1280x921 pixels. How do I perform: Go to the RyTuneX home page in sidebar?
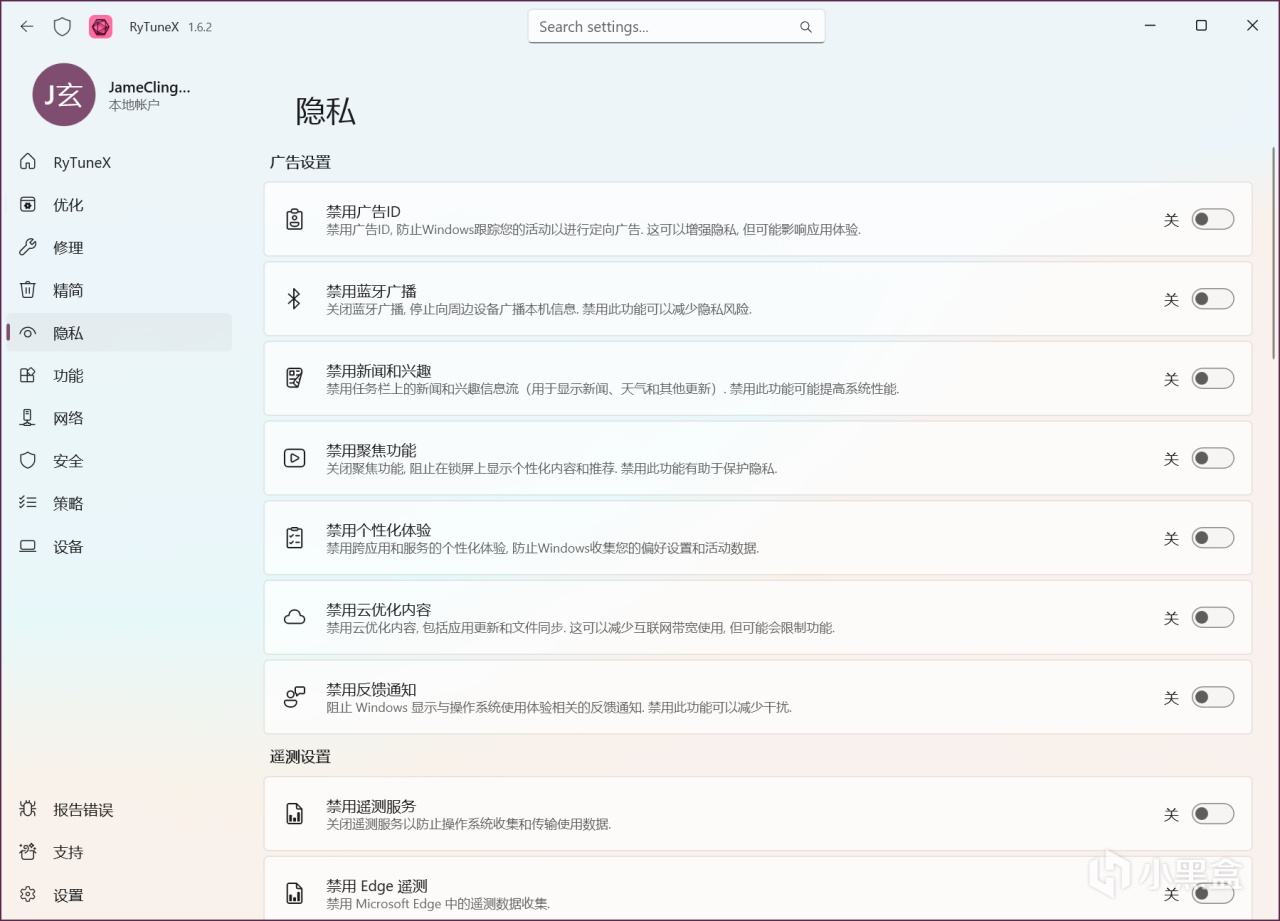[119, 162]
